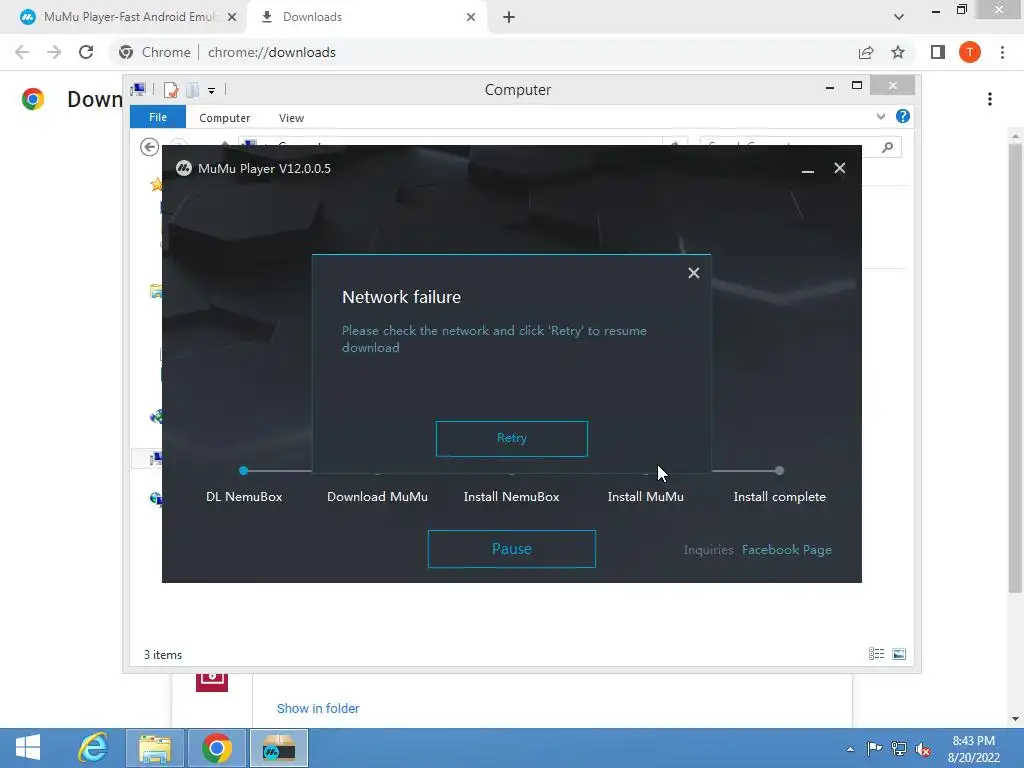This screenshot has width=1024, height=768.
Task: Click the New folder quick access icon
Action: (192, 89)
